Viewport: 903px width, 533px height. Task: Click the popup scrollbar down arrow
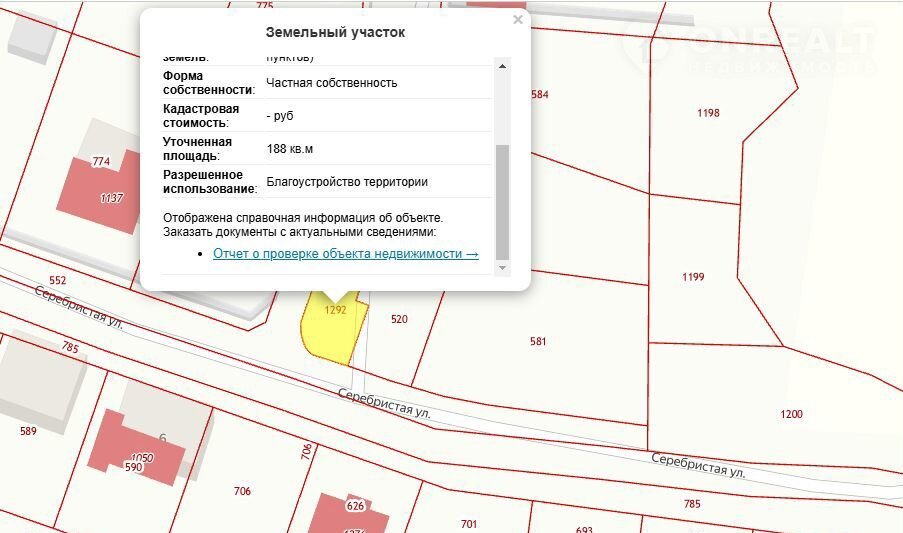[x=502, y=267]
